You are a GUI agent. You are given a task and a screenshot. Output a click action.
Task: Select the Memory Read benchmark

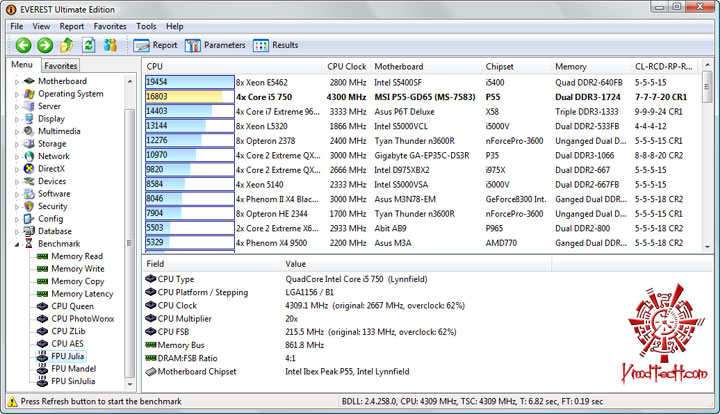[77, 256]
